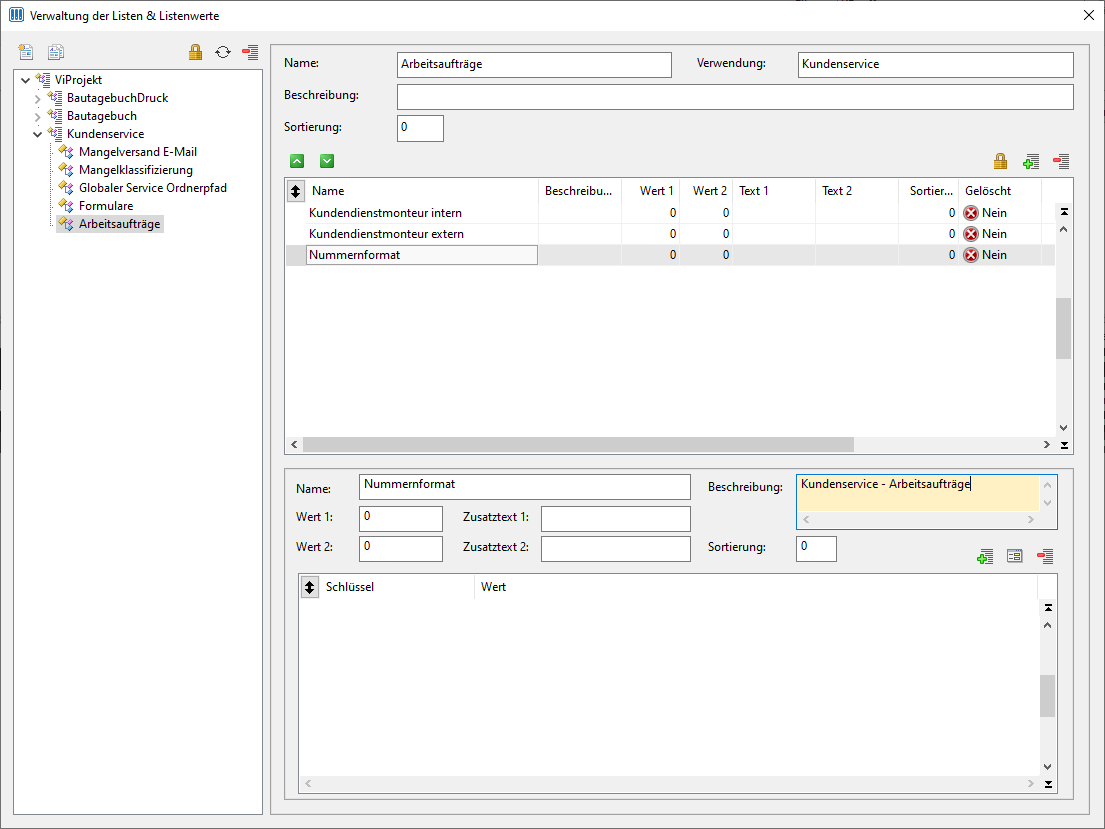Select the BautagebuchDruck tree item

pos(117,98)
